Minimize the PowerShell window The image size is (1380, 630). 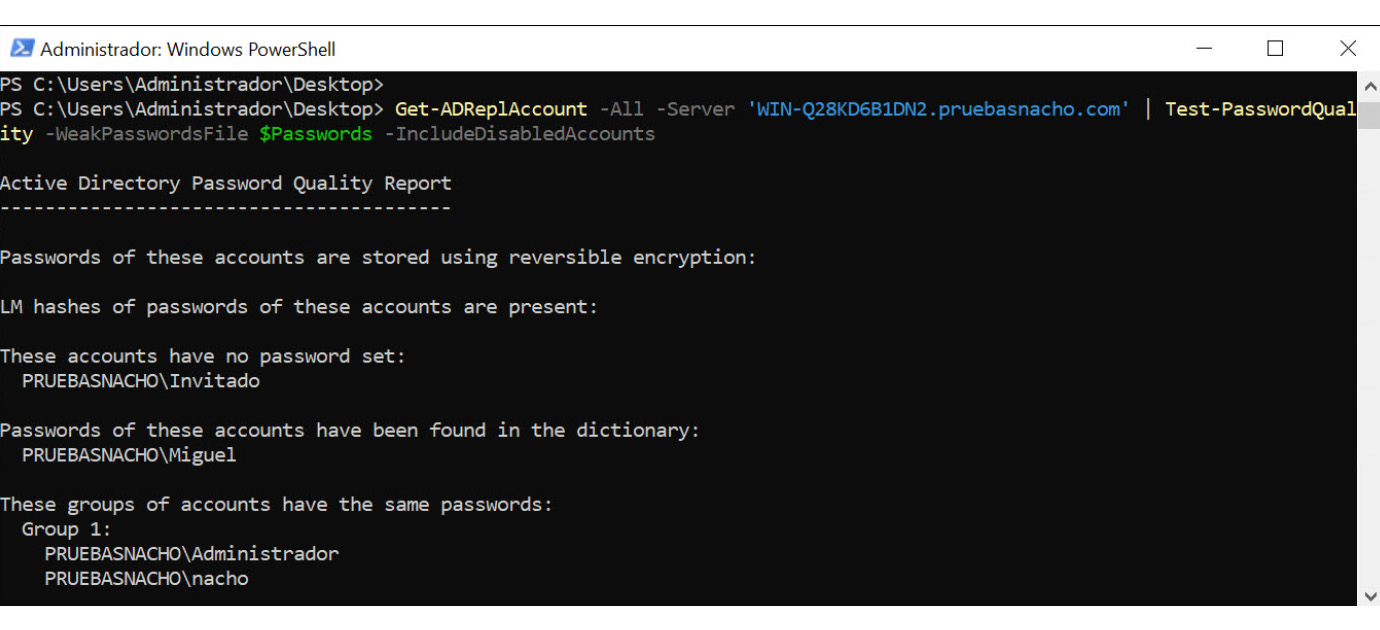point(1204,48)
